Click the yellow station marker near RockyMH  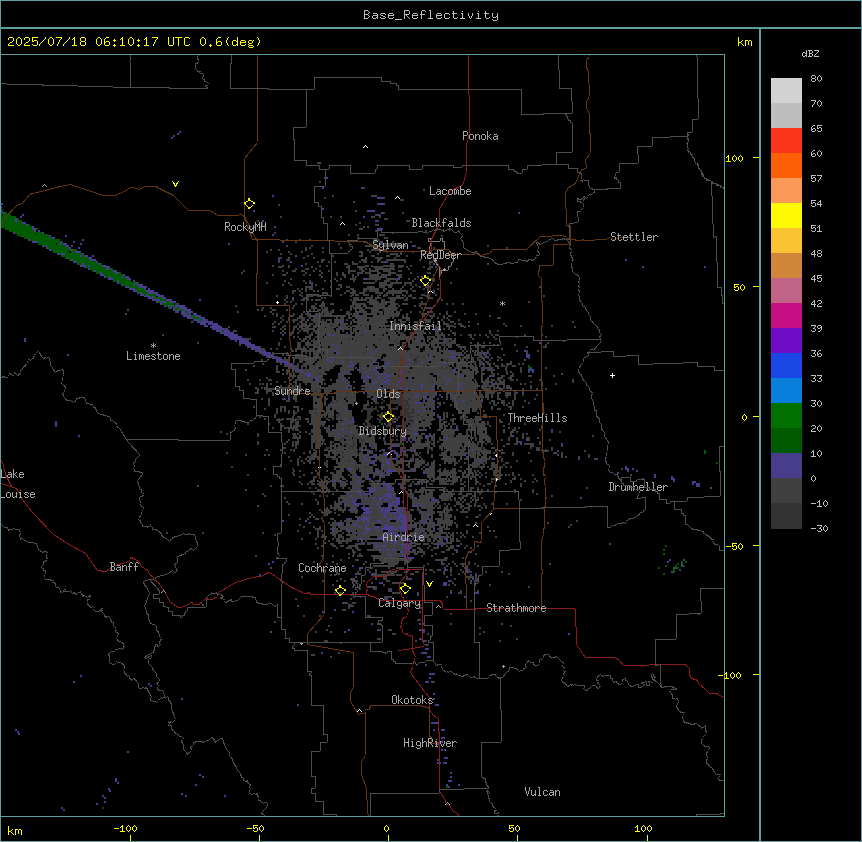250,204
